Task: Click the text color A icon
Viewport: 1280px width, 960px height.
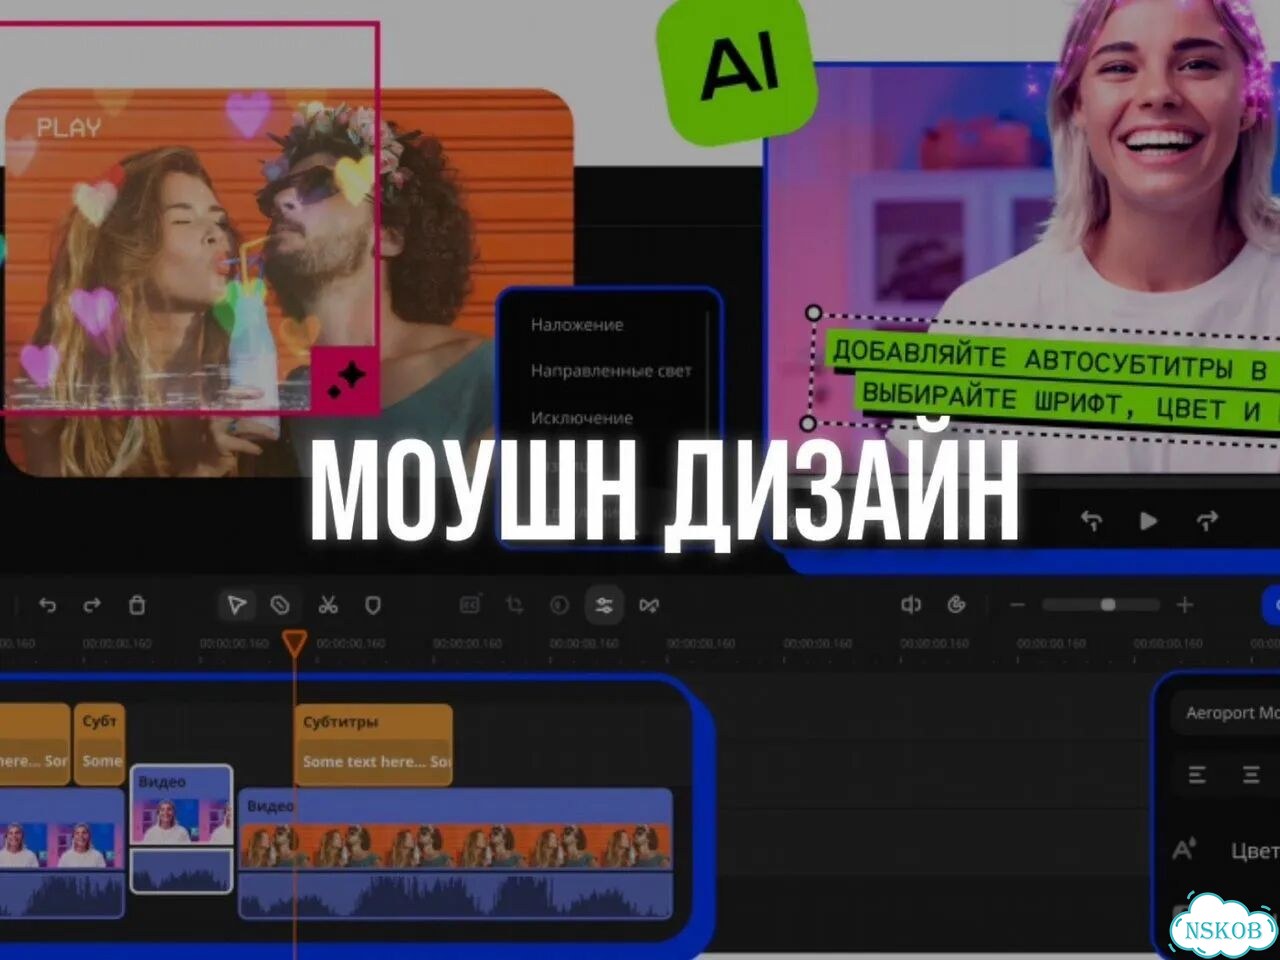Action: pos(1184,850)
